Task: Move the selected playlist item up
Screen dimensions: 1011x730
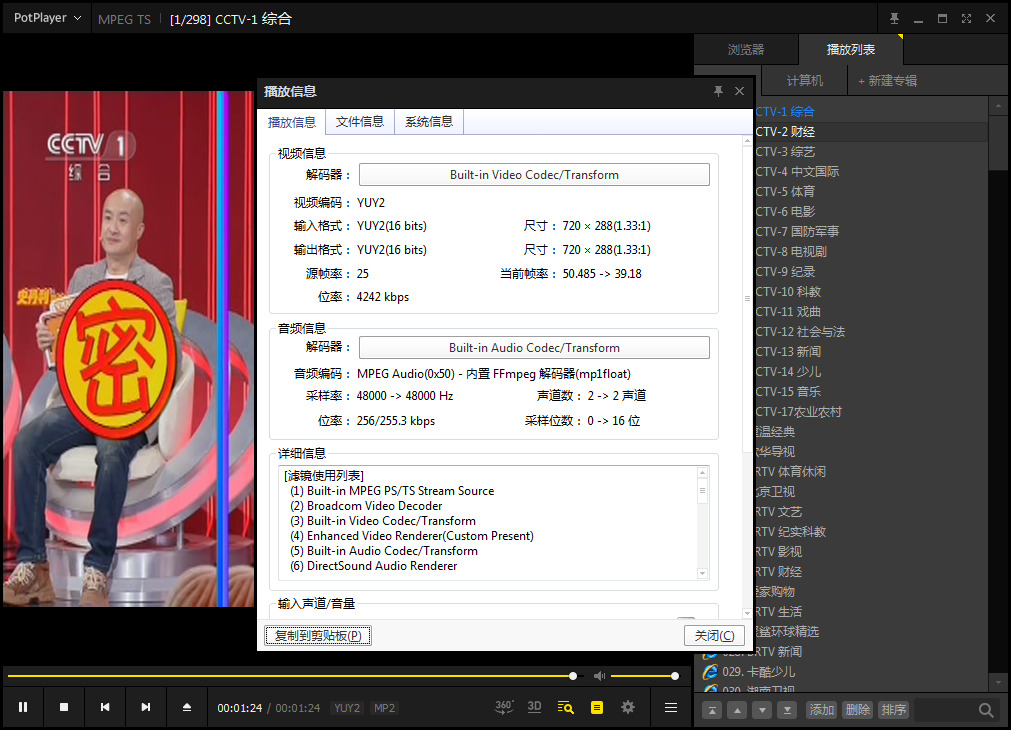Action: 737,710
